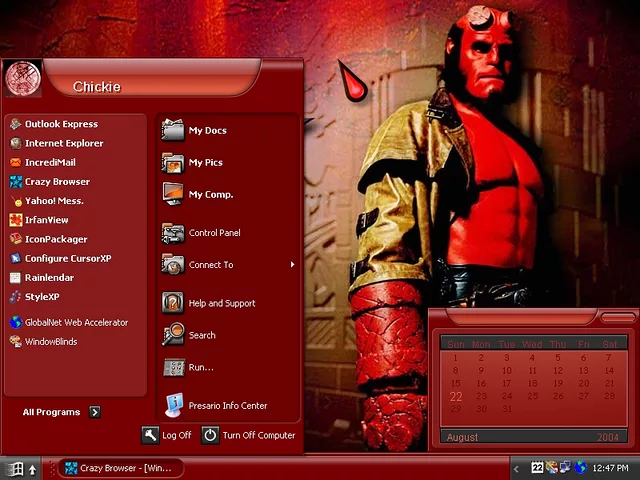The width and height of the screenshot is (640, 480).
Task: Click the StyleXP icon
Action: [16, 297]
